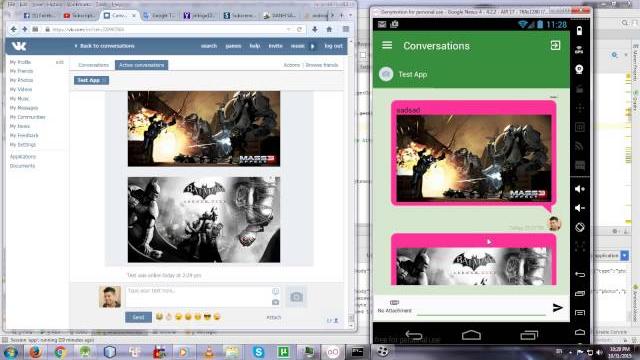
Task: Open Skype from the taskbar
Action: (258, 352)
